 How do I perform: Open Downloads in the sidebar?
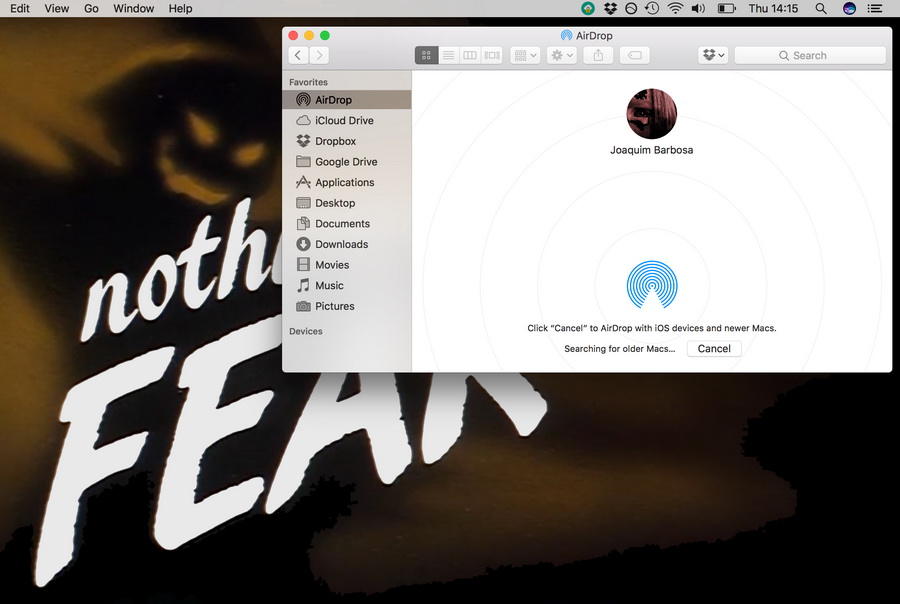[347, 245]
